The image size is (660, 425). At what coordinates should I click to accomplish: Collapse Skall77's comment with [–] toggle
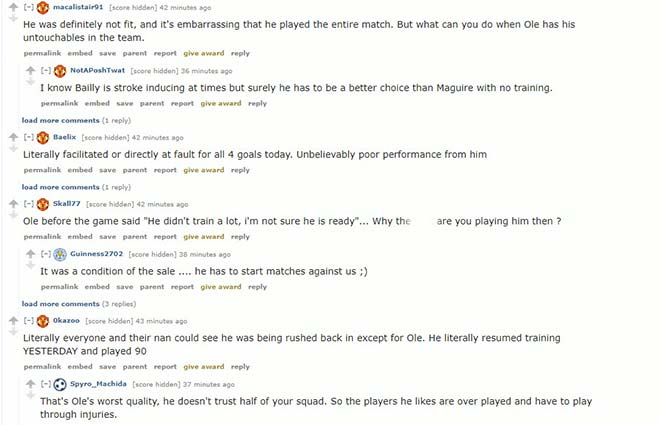29,204
